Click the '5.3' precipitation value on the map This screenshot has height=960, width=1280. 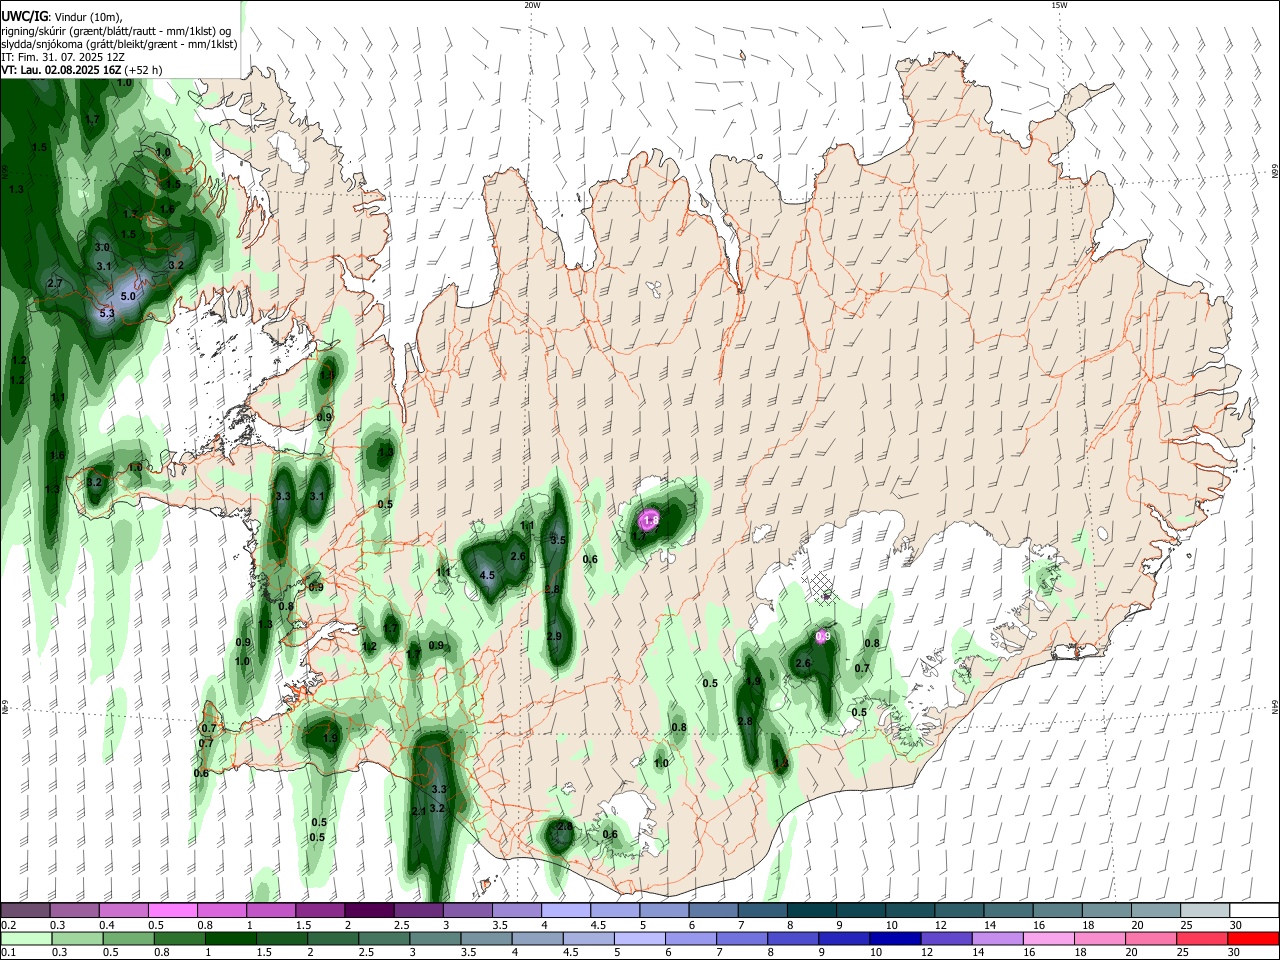pyautogui.click(x=108, y=313)
